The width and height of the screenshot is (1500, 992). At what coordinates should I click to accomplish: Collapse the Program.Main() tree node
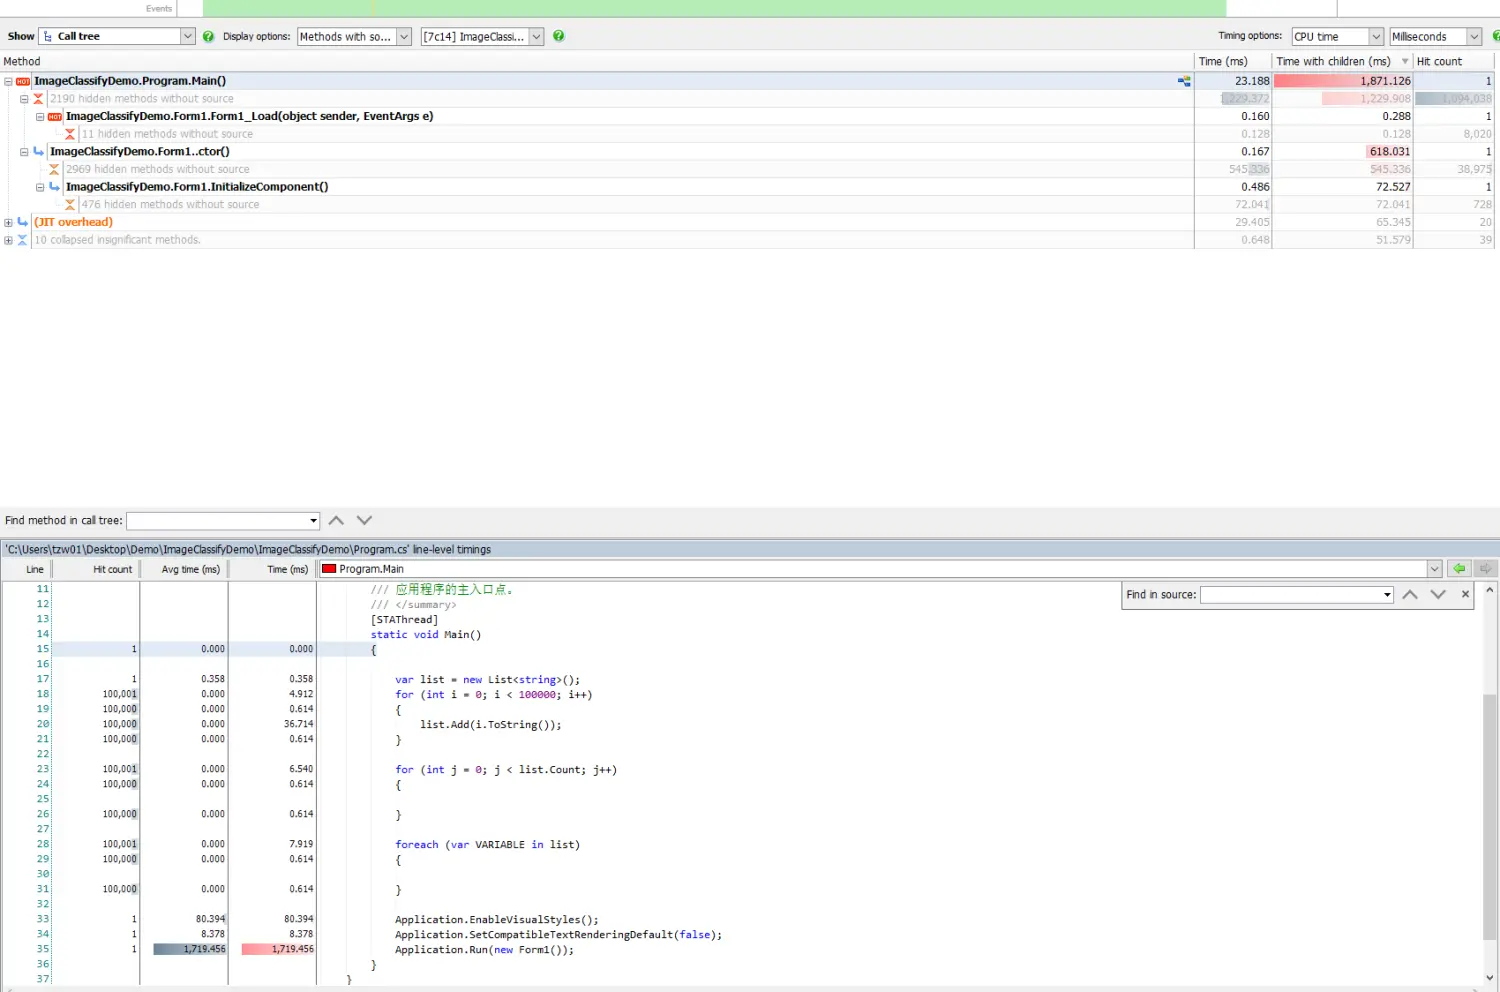pos(8,81)
